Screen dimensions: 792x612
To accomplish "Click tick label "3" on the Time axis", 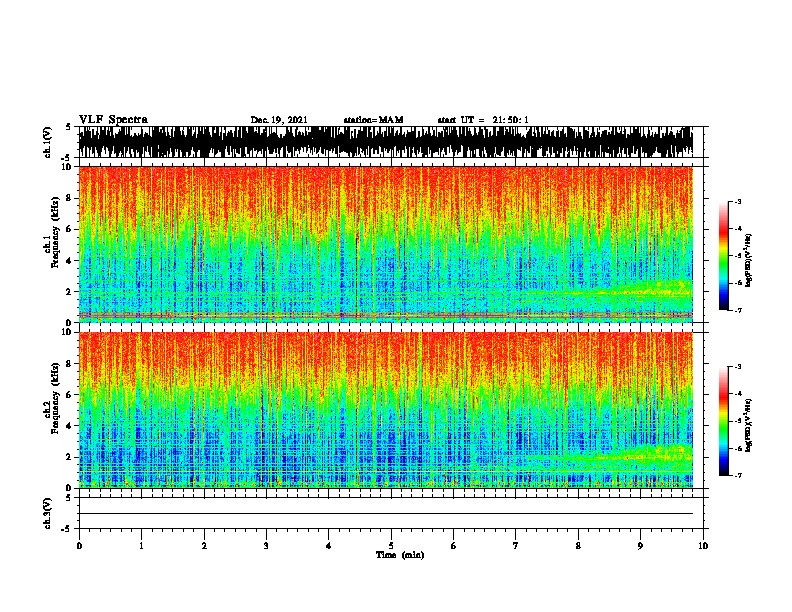I will (x=266, y=546).
